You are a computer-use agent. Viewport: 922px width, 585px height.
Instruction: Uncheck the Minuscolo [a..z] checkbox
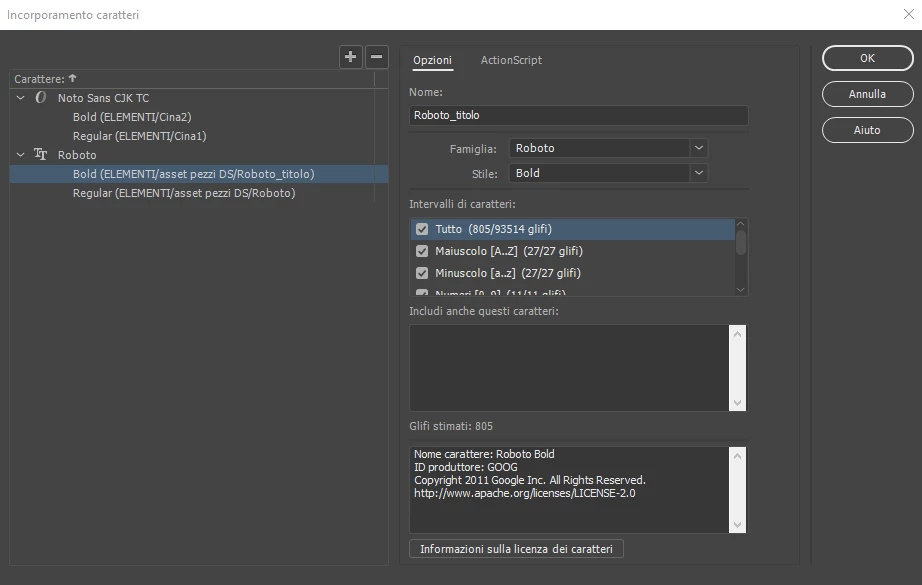[x=422, y=273]
